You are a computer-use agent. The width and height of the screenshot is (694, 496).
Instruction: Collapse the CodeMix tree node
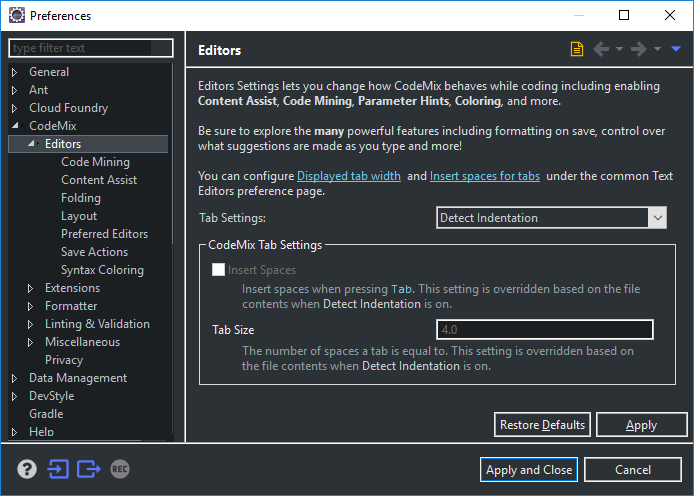(x=15, y=126)
